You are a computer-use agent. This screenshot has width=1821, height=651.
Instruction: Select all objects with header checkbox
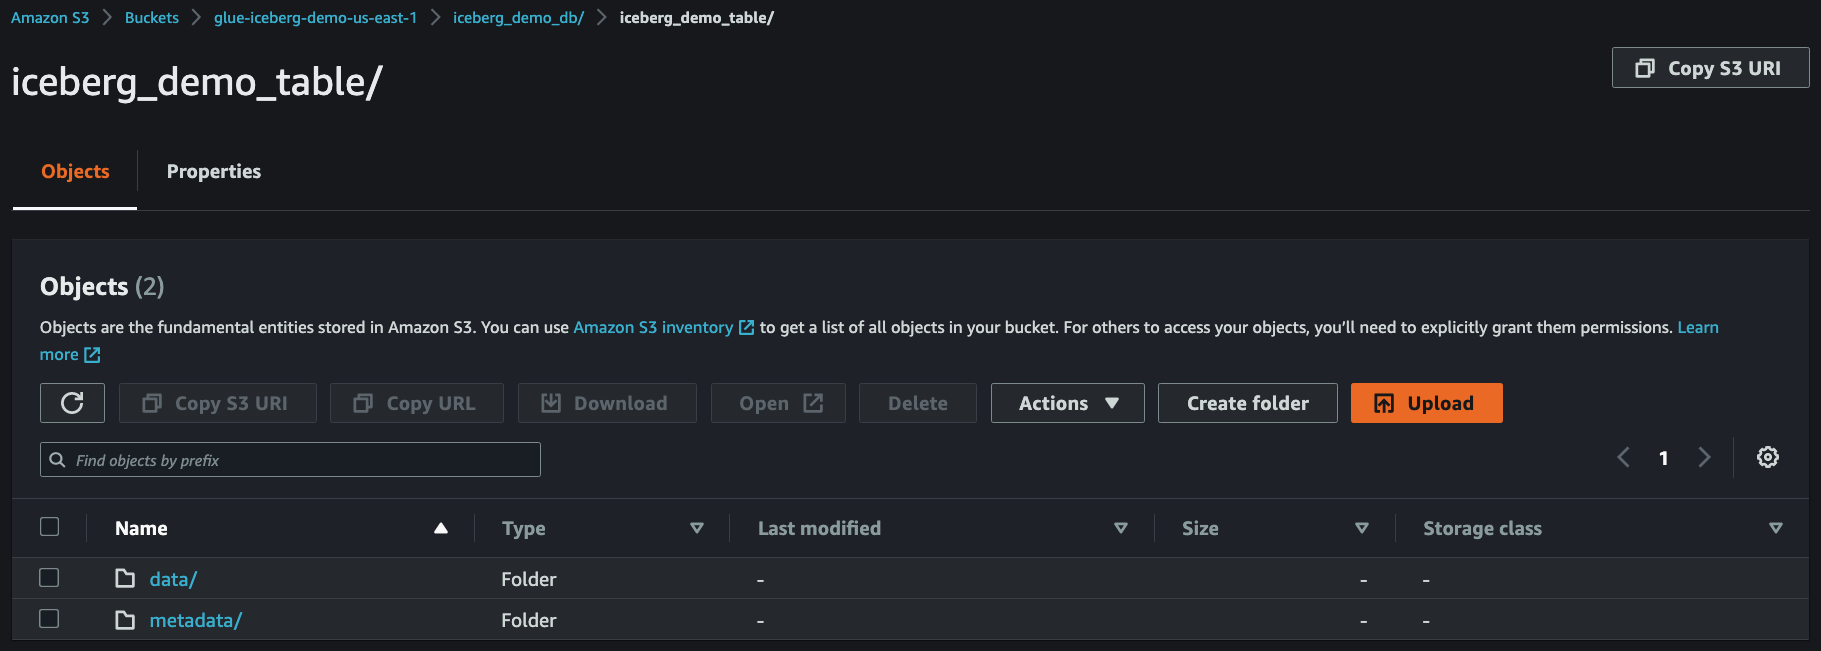click(x=49, y=527)
